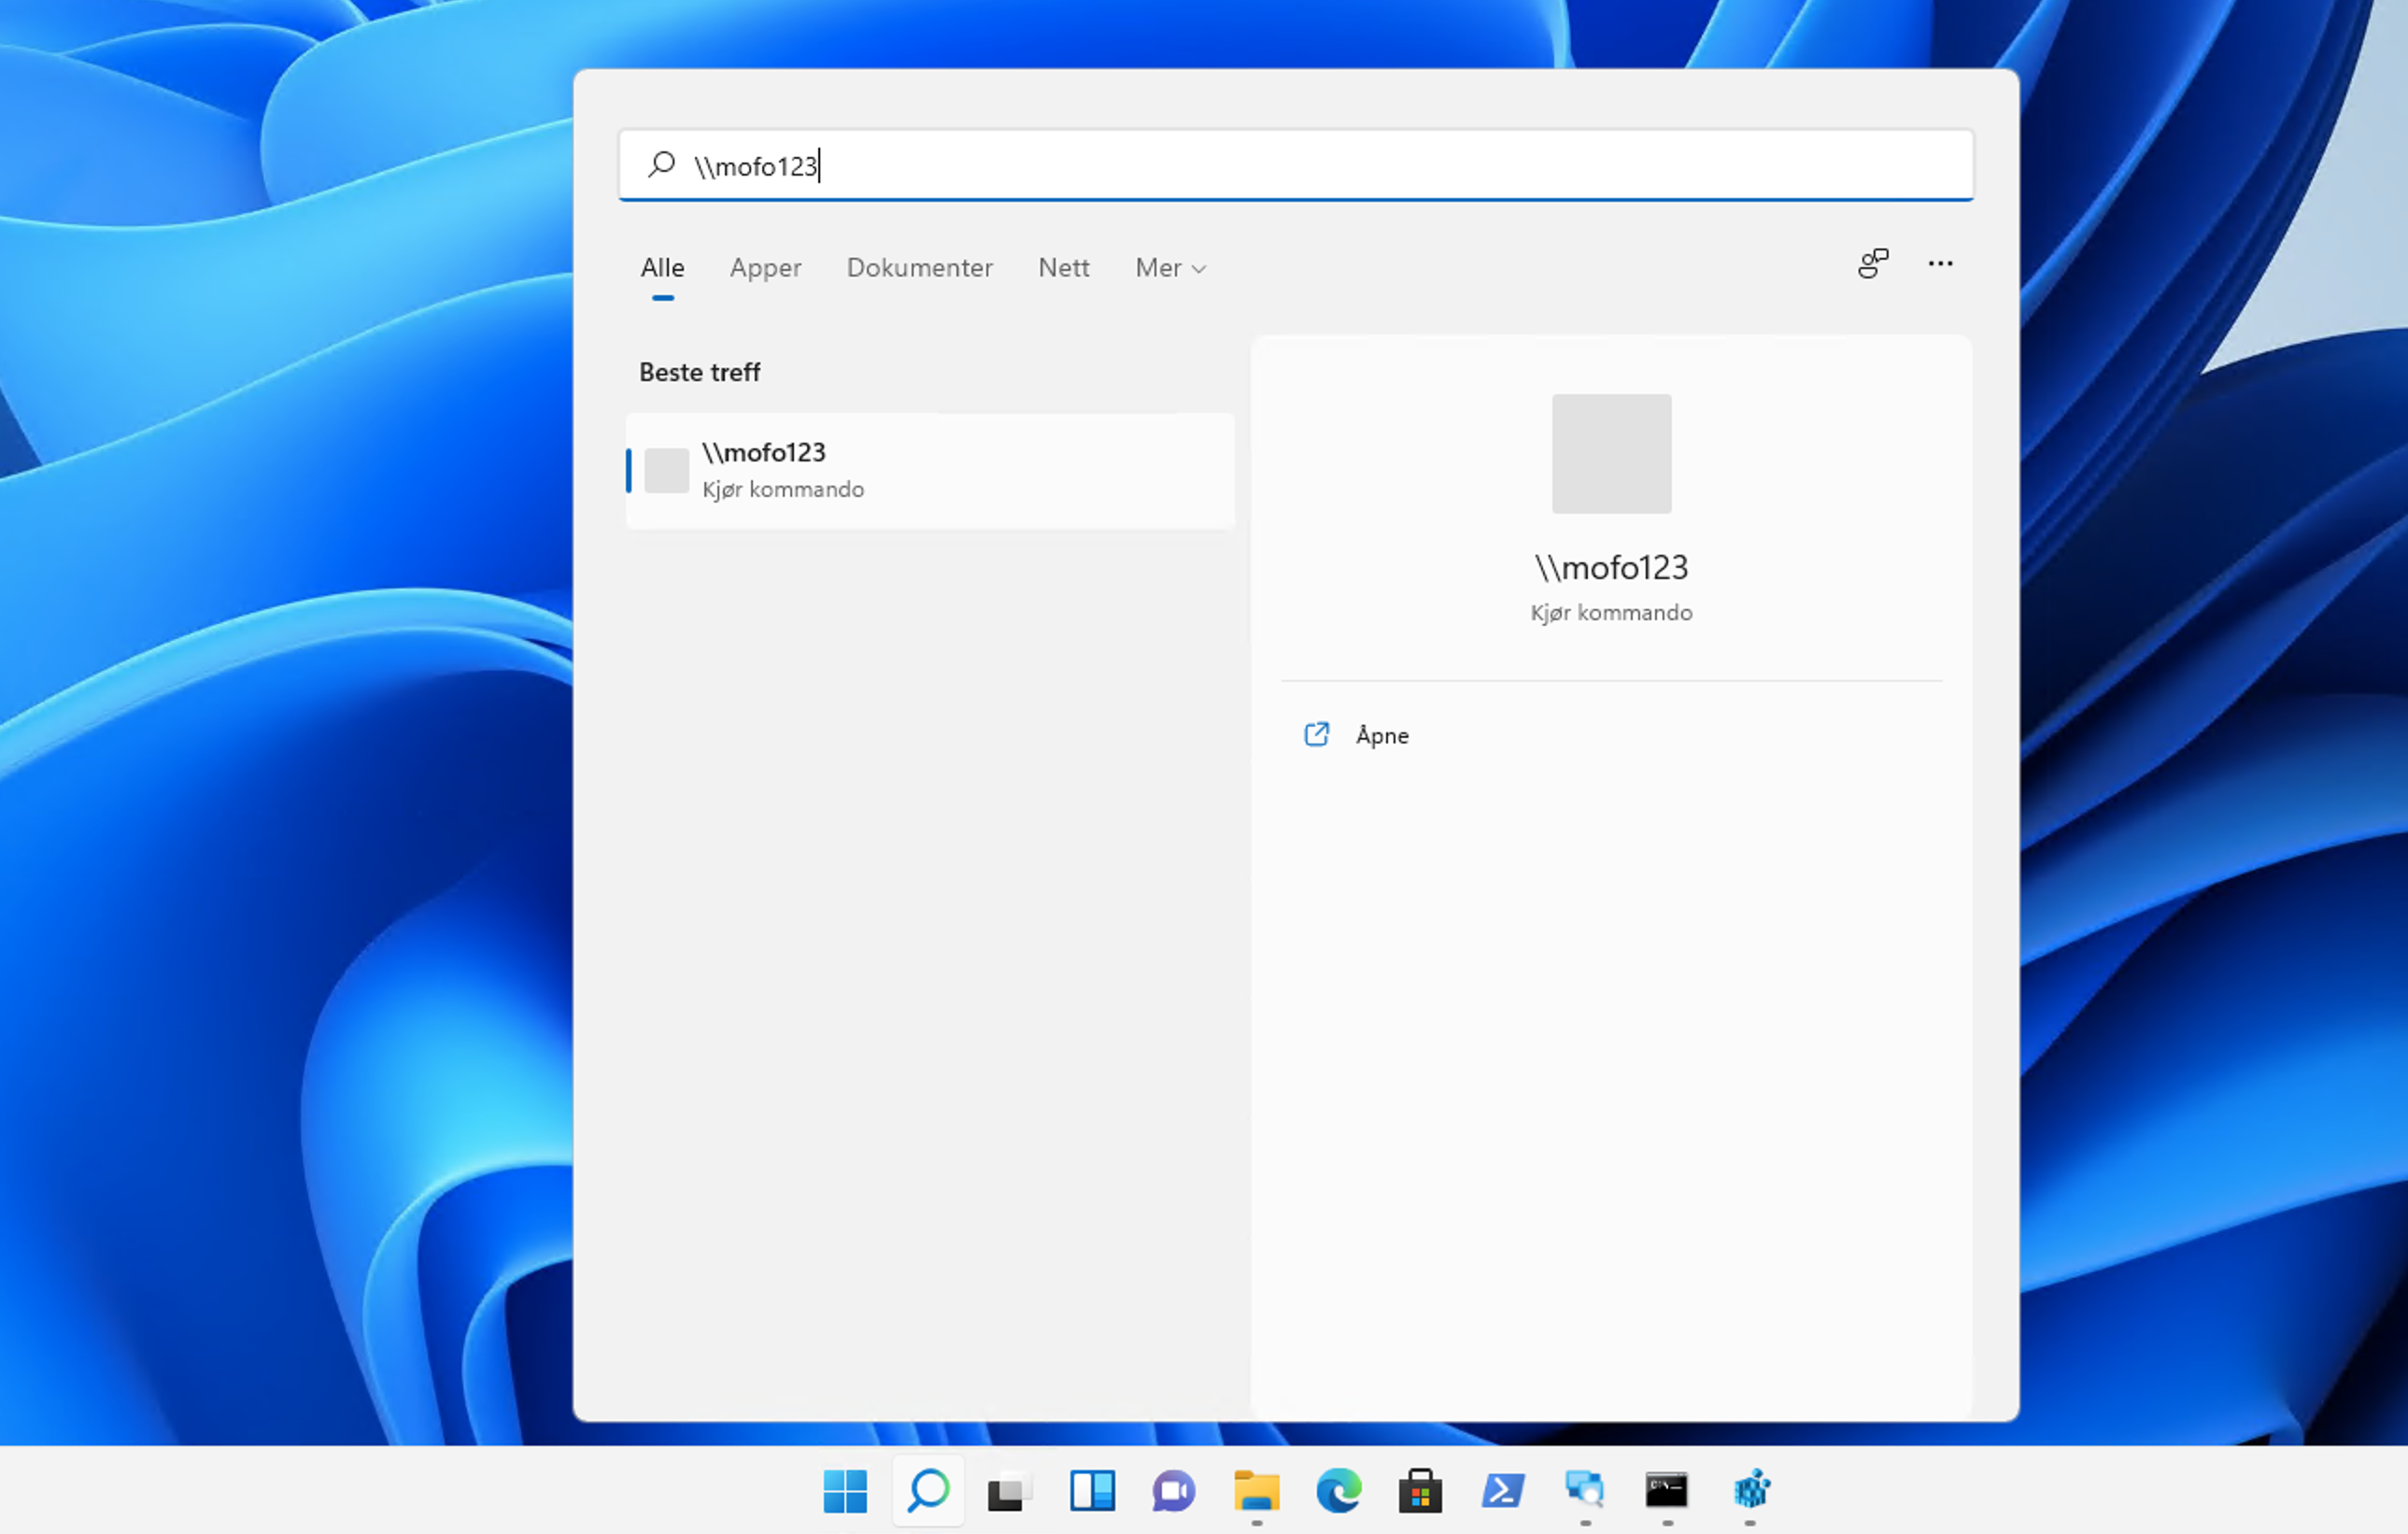Switch to the Nett tab
Image resolution: width=2408 pixels, height=1534 pixels.
[1063, 268]
